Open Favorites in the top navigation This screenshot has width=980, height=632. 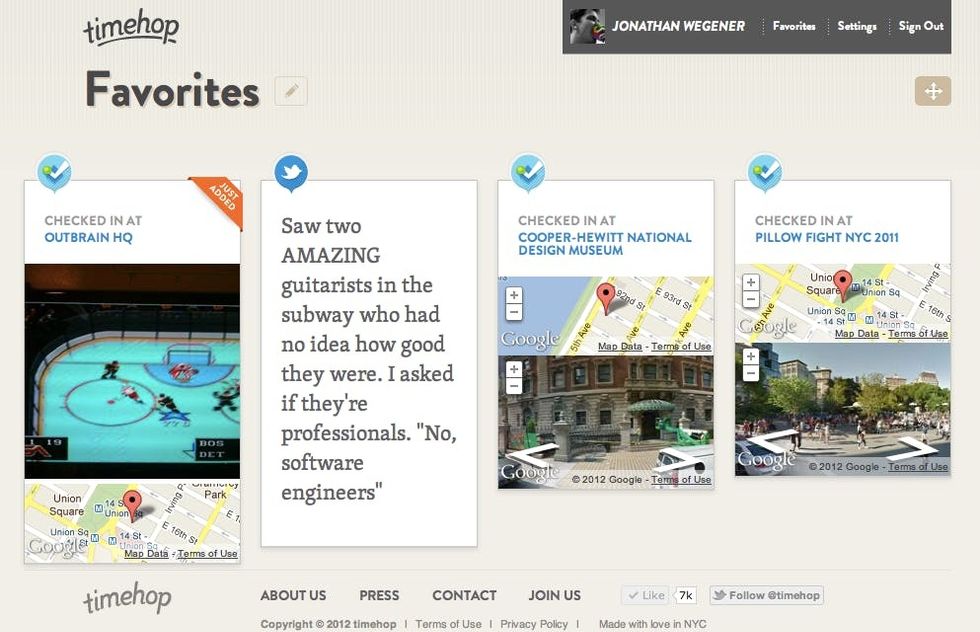tap(794, 26)
